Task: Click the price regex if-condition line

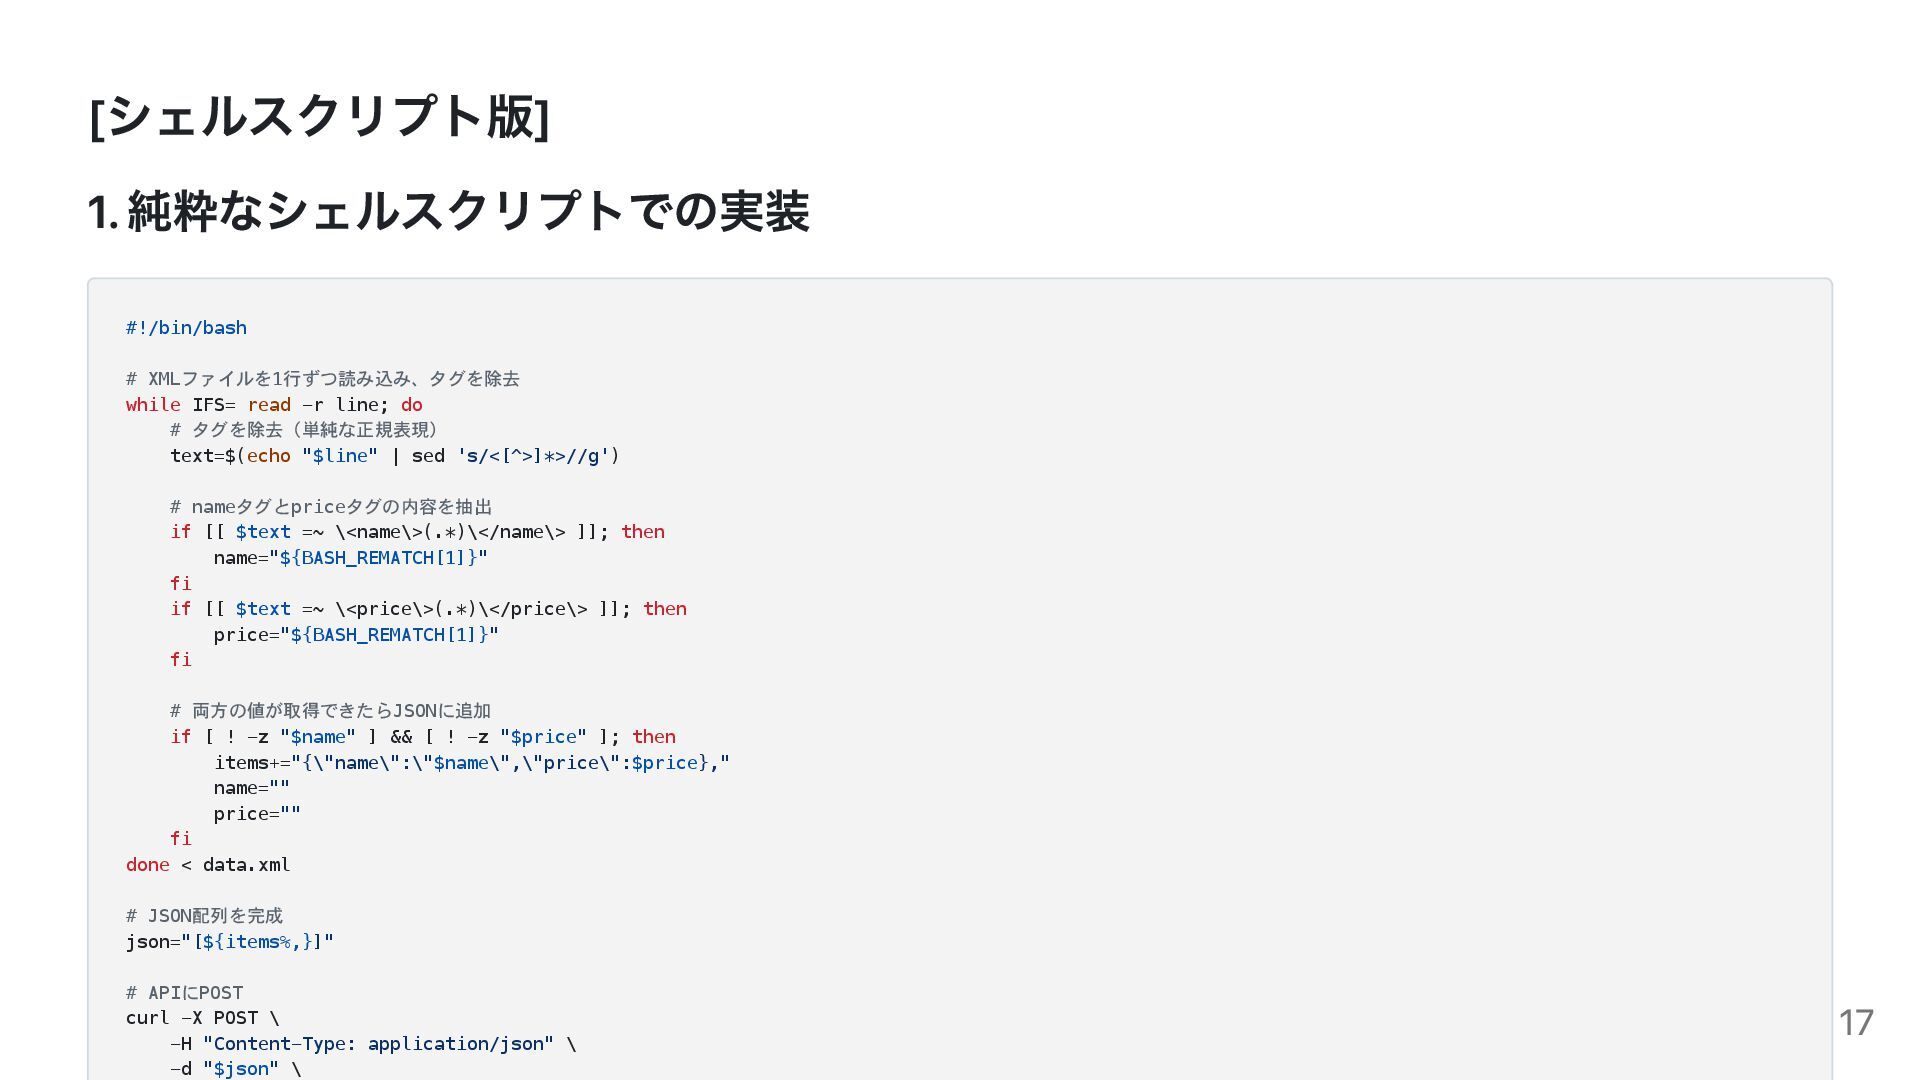Action: [x=428, y=609]
